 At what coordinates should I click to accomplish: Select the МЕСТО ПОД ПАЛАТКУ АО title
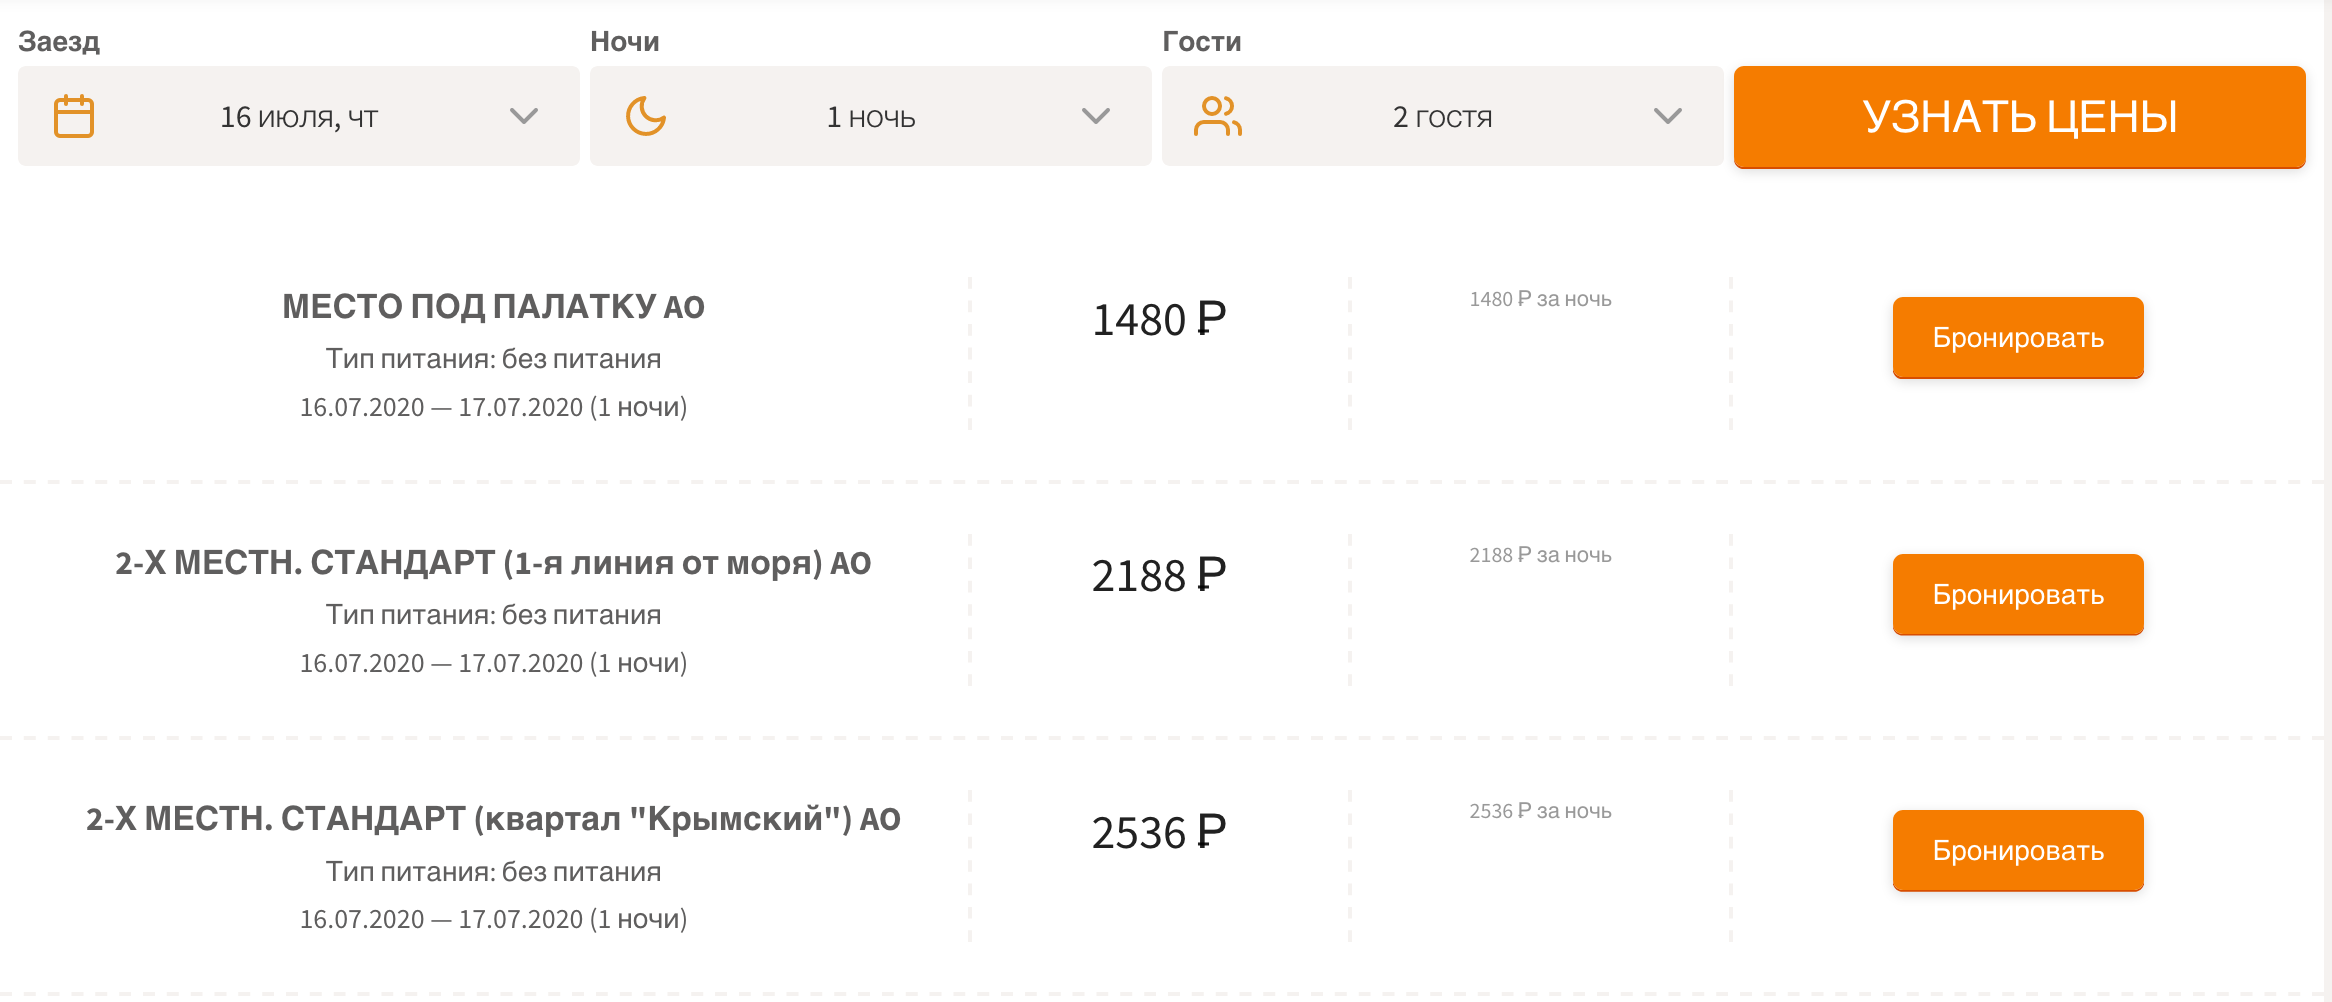(x=493, y=306)
